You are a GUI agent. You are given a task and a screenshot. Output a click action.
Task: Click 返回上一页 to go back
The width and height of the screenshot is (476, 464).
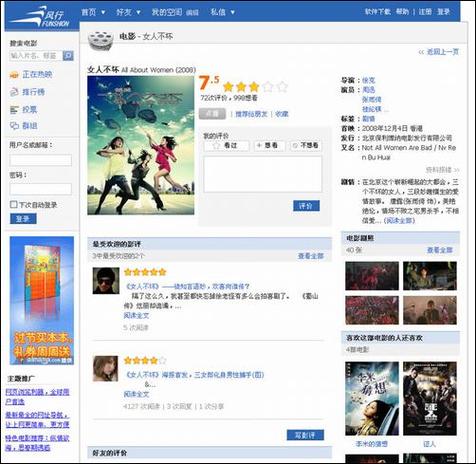(443, 52)
